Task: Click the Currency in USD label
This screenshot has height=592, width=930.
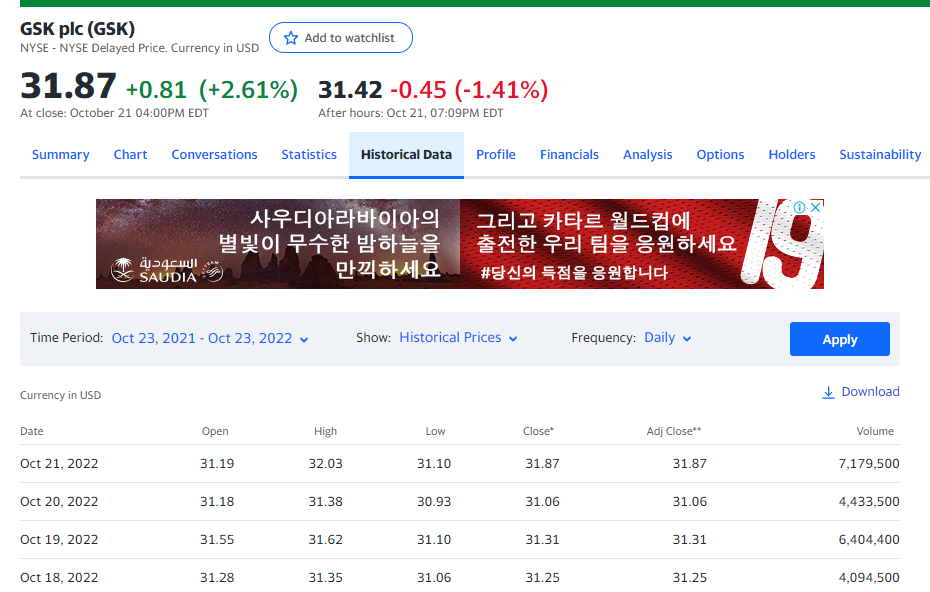Action: click(60, 395)
